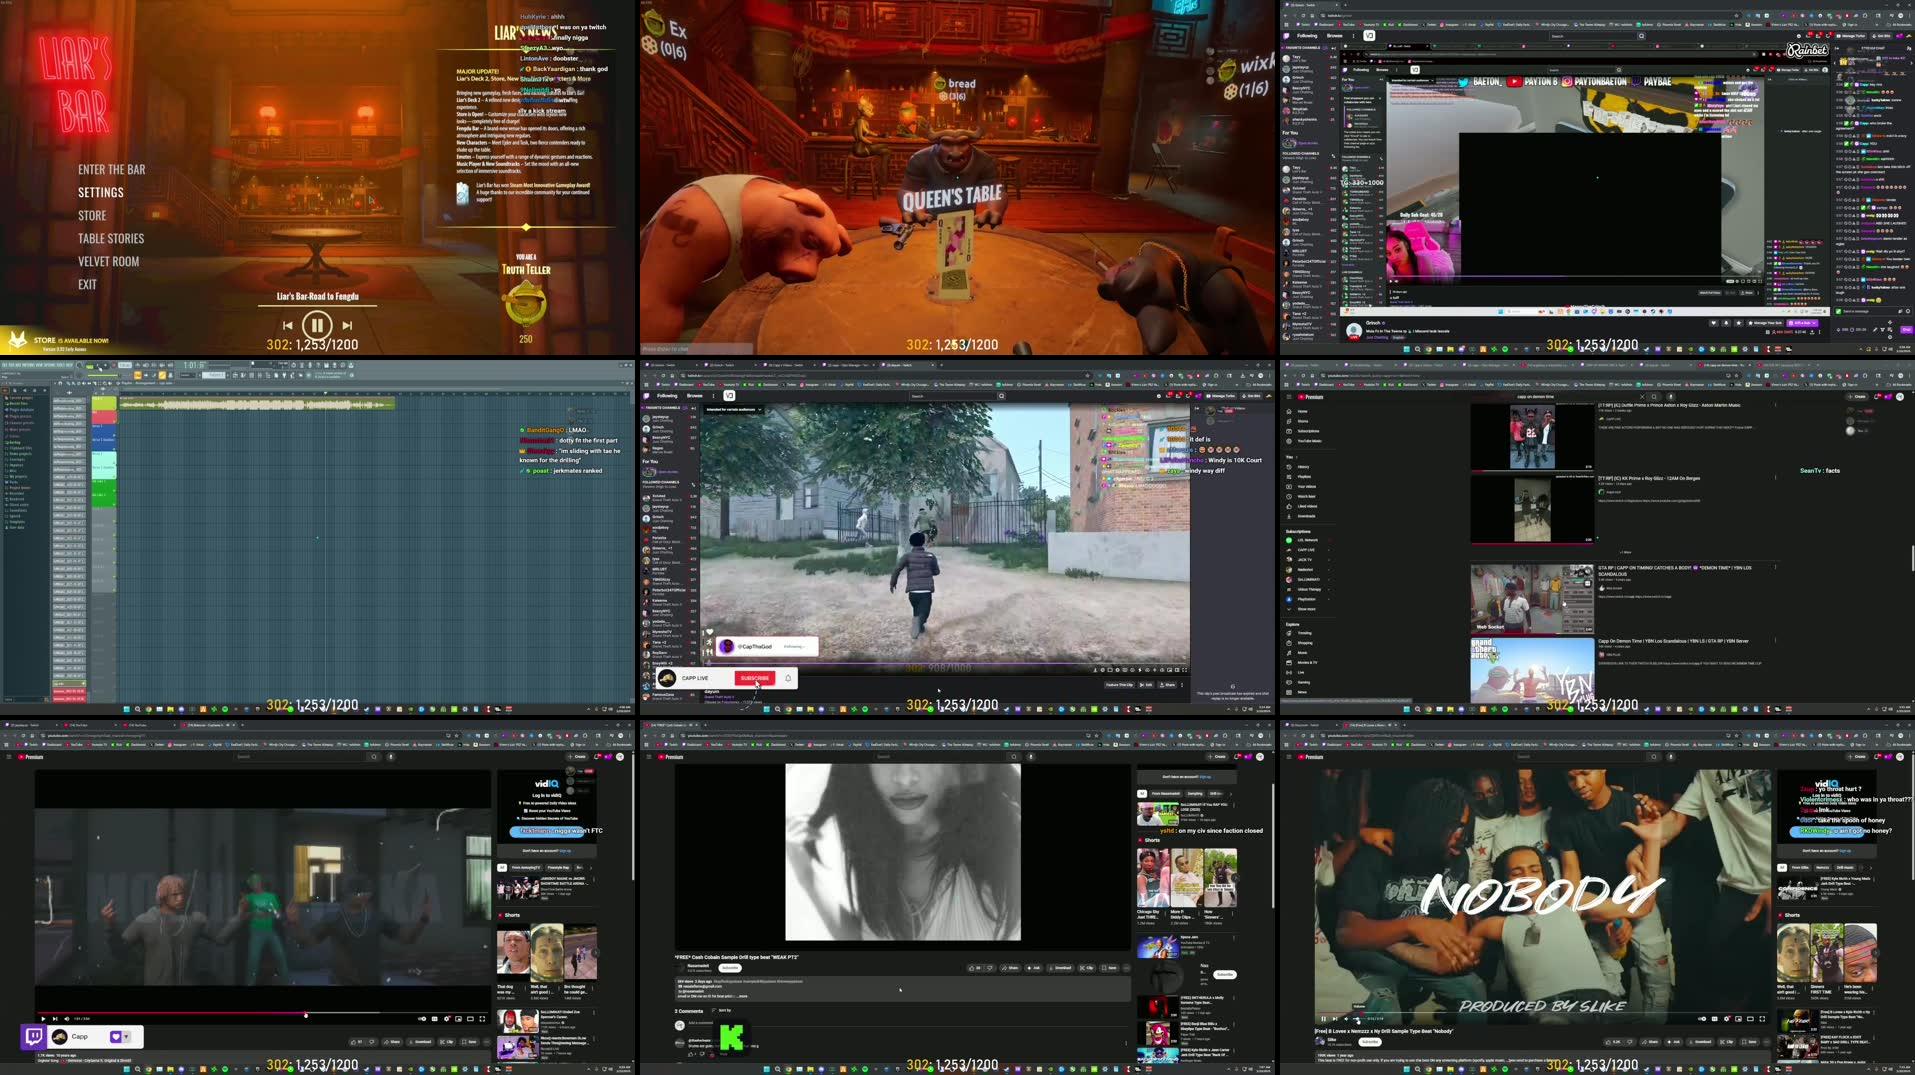The height and width of the screenshot is (1075, 1915).
Task: Fullscreen the bottom-left YouTube player
Action: click(x=482, y=1019)
